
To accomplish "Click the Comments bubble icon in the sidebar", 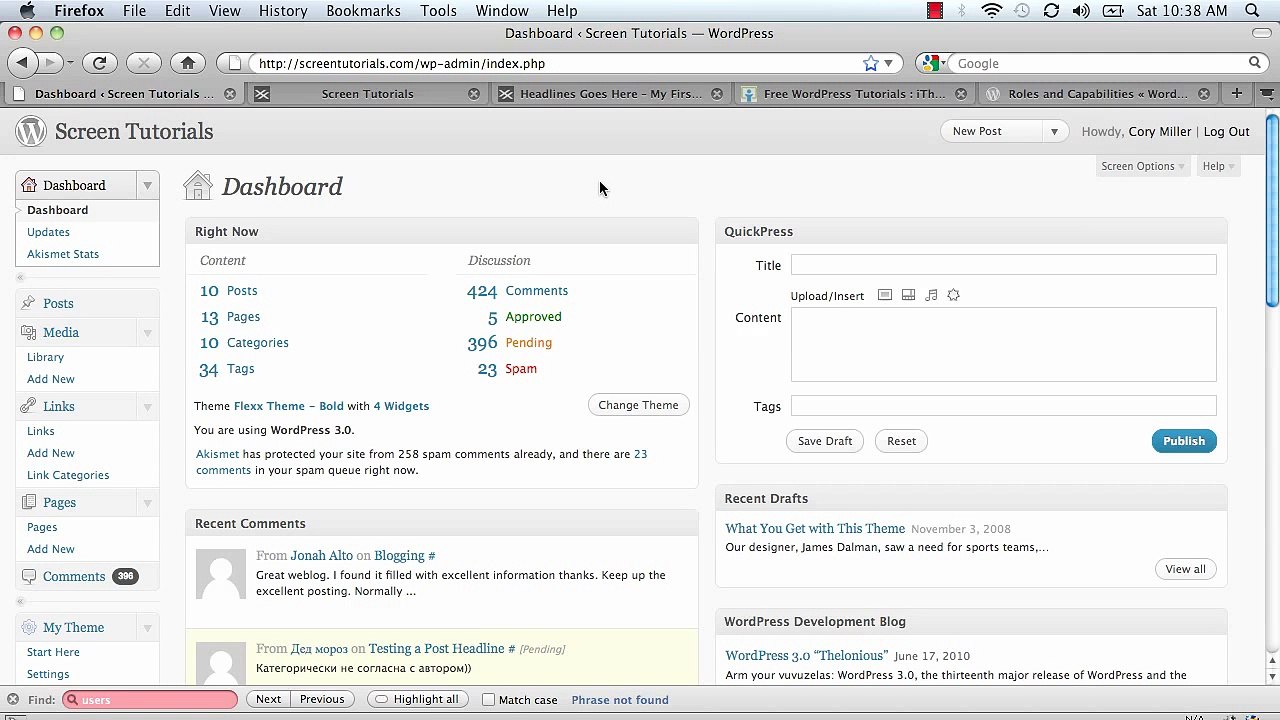I will (28, 577).
